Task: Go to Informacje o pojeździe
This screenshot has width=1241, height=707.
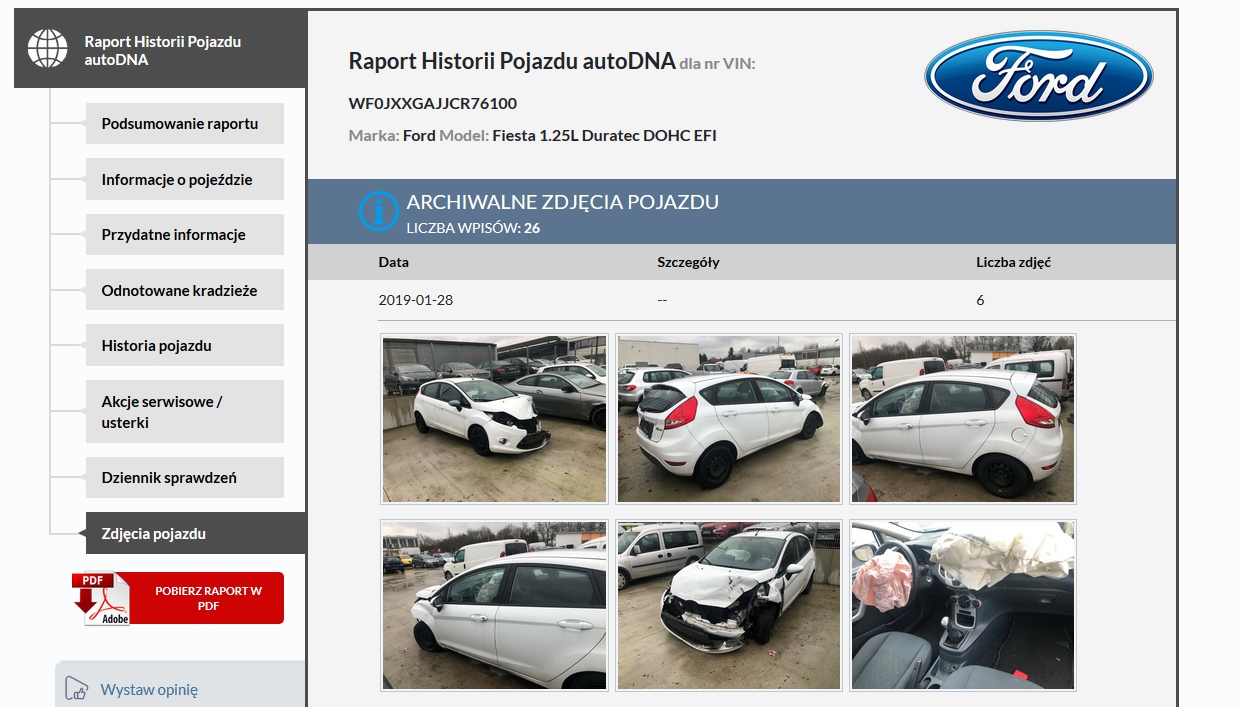Action: [x=184, y=180]
